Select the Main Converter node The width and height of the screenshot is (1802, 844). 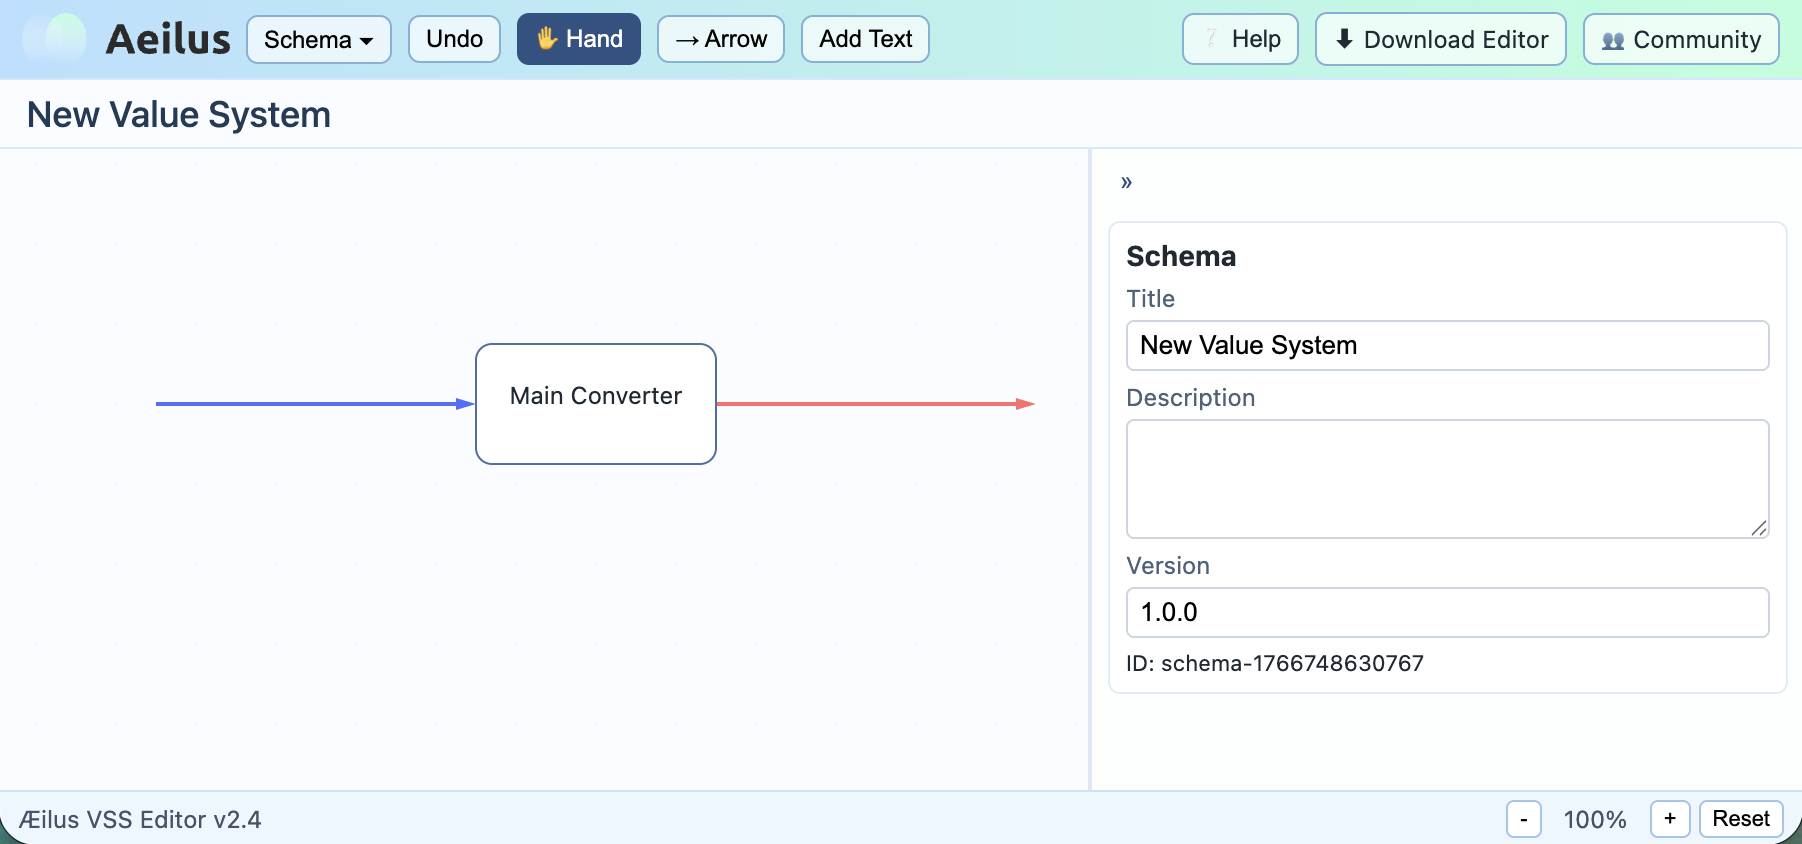(596, 404)
